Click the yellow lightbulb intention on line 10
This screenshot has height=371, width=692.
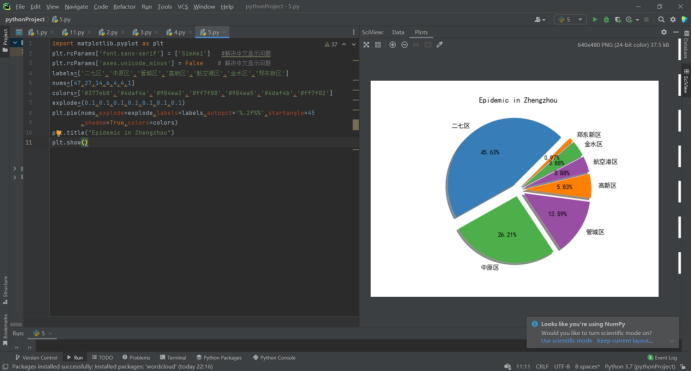pos(58,133)
